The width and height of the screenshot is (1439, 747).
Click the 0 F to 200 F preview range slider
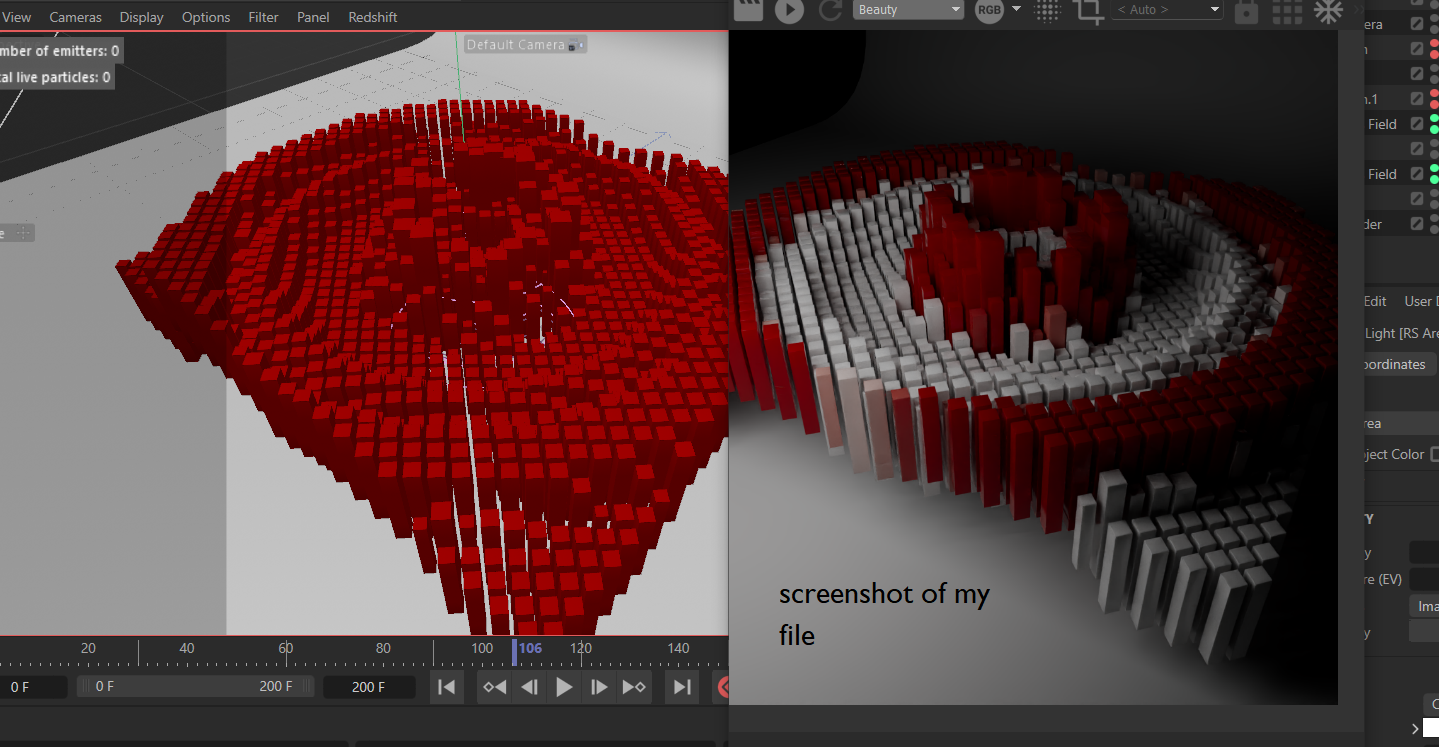point(195,687)
